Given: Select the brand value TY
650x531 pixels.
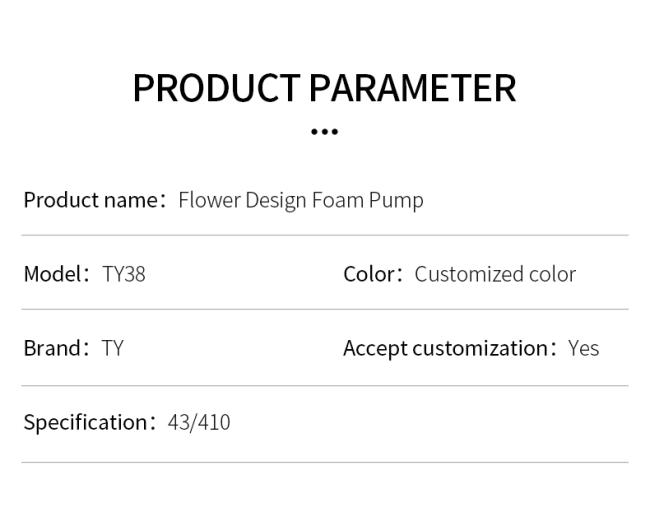Looking at the screenshot, I should click(x=113, y=348).
